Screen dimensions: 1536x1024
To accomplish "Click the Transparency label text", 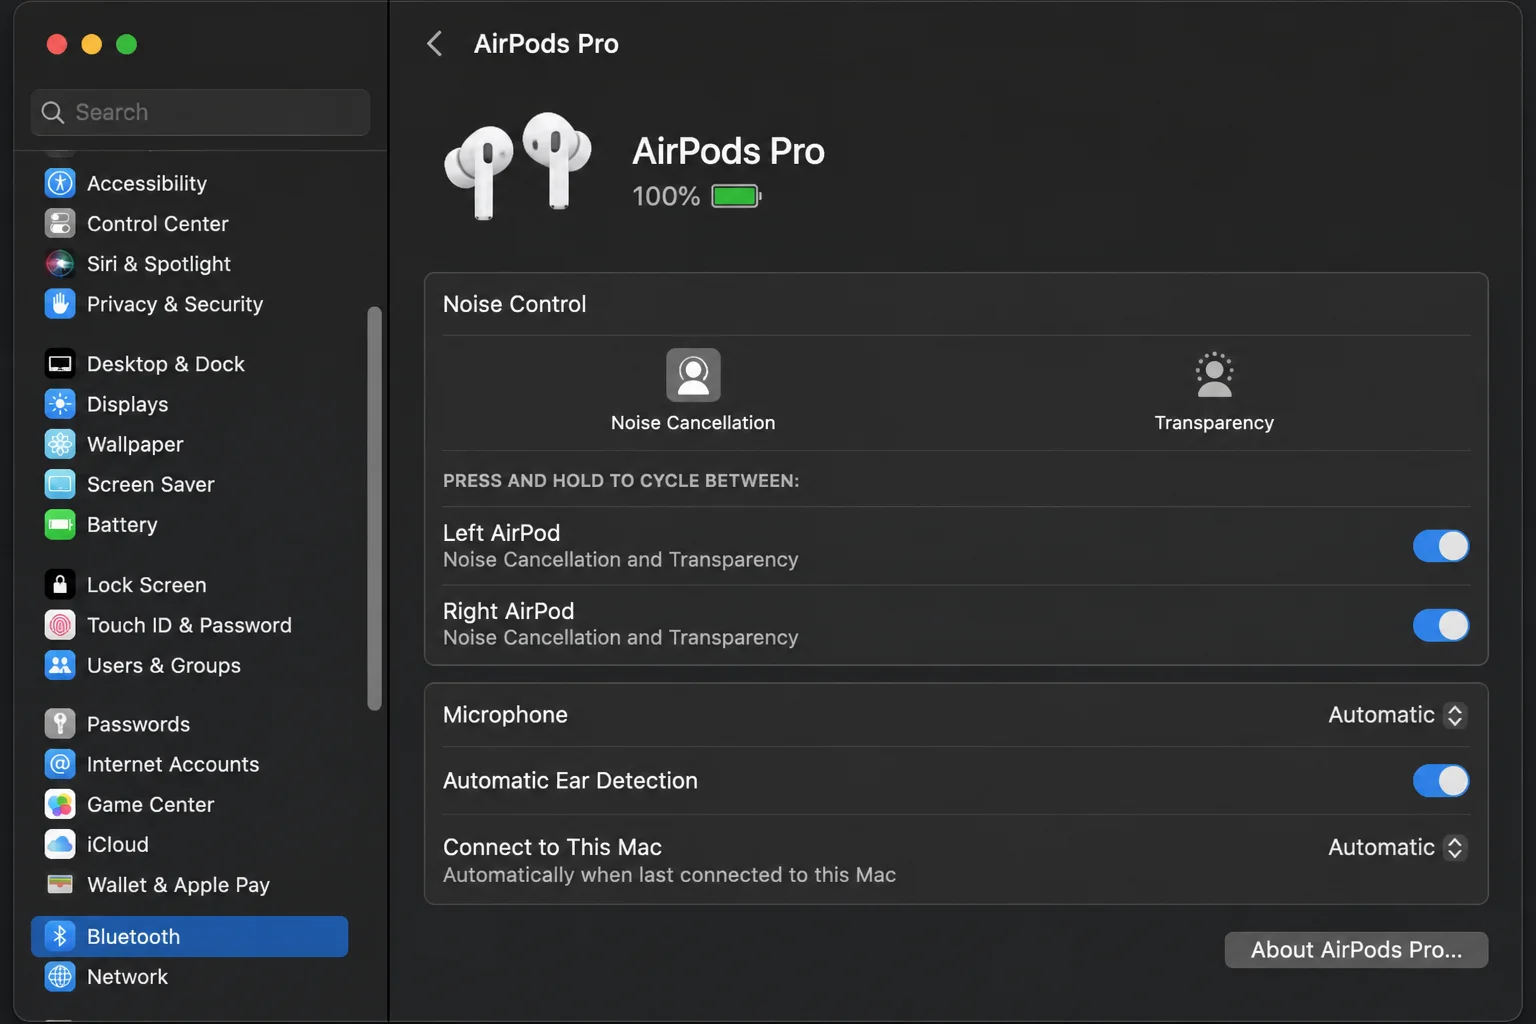I will point(1214,423).
